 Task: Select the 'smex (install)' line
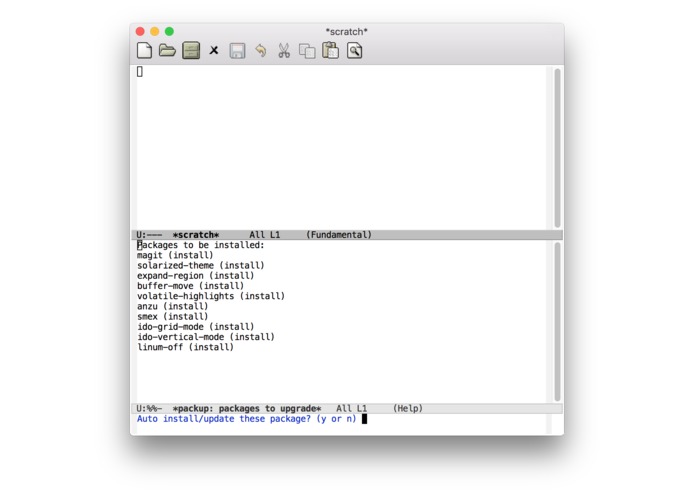(172, 316)
